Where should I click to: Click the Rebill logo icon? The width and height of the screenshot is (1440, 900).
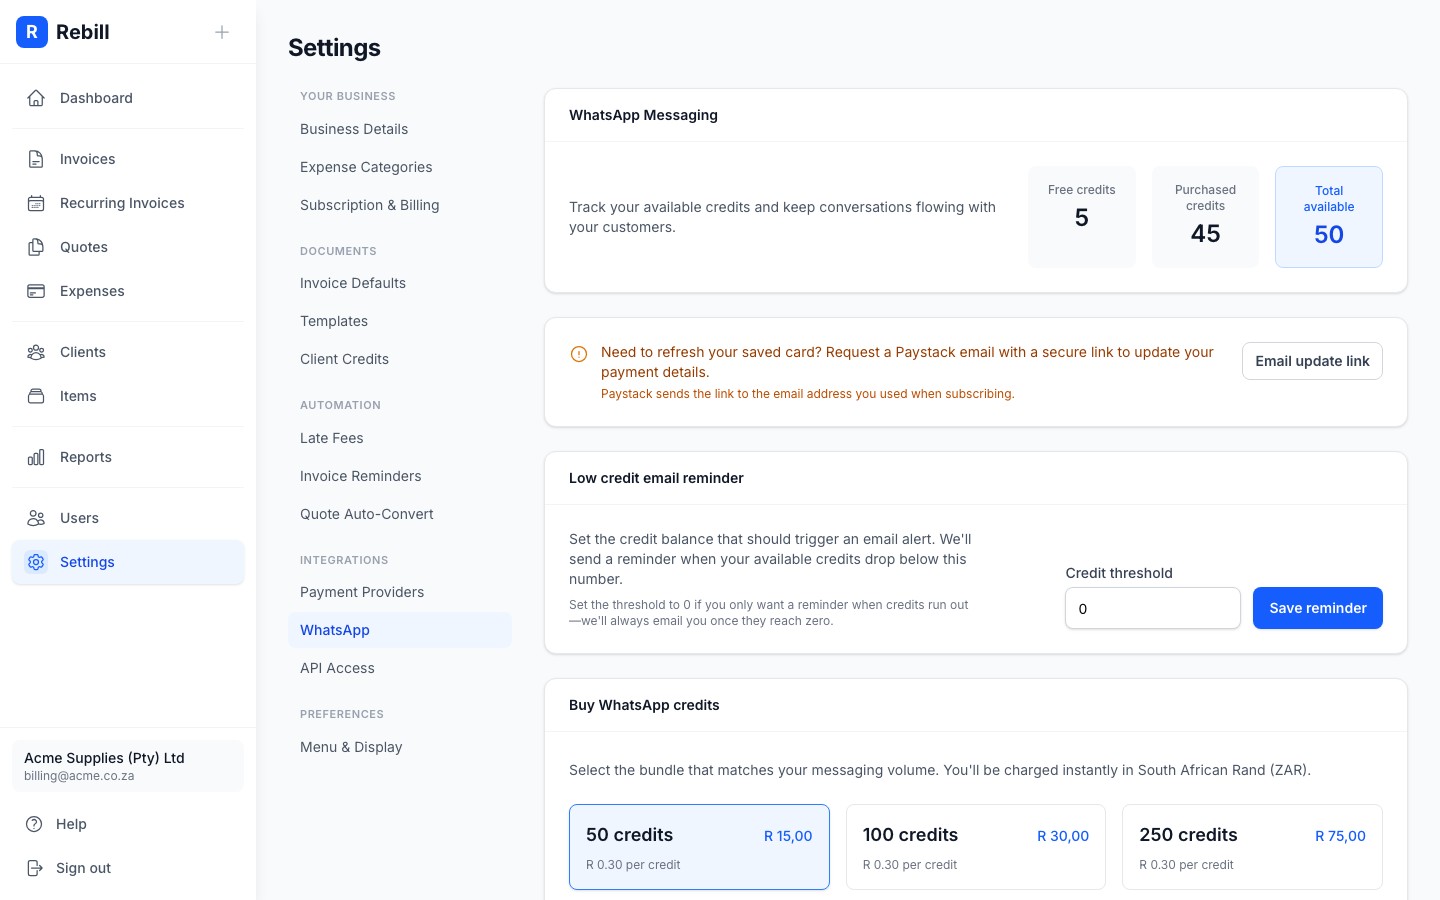click(x=32, y=32)
